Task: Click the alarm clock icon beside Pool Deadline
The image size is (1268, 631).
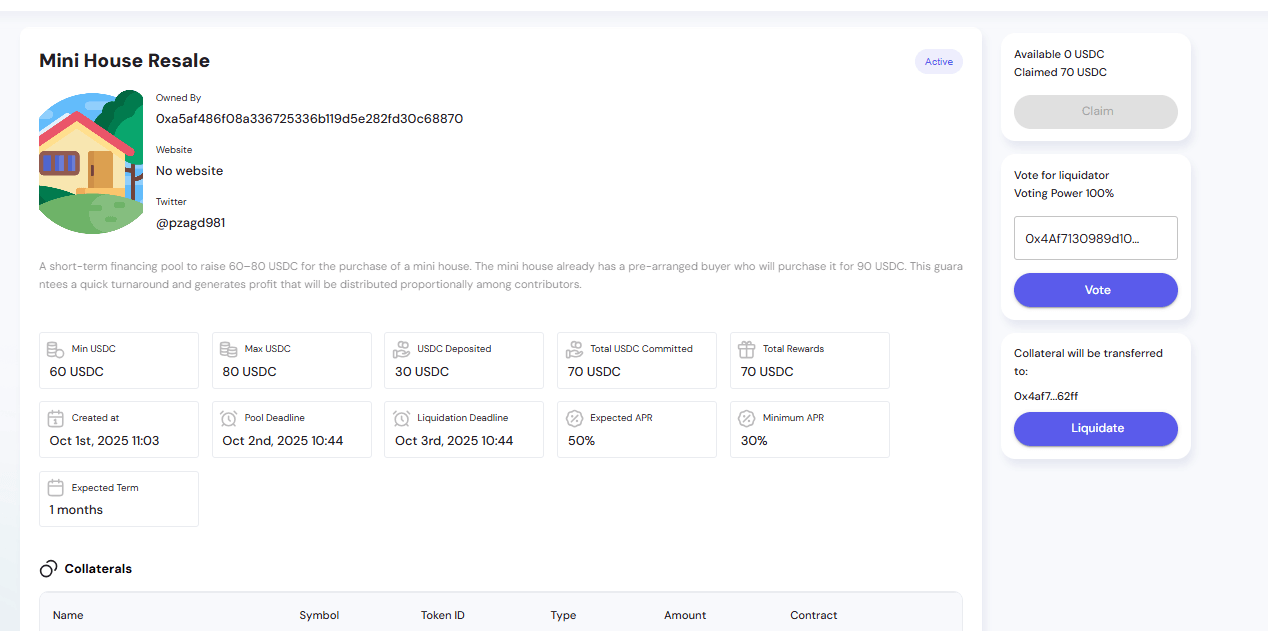Action: click(x=229, y=418)
